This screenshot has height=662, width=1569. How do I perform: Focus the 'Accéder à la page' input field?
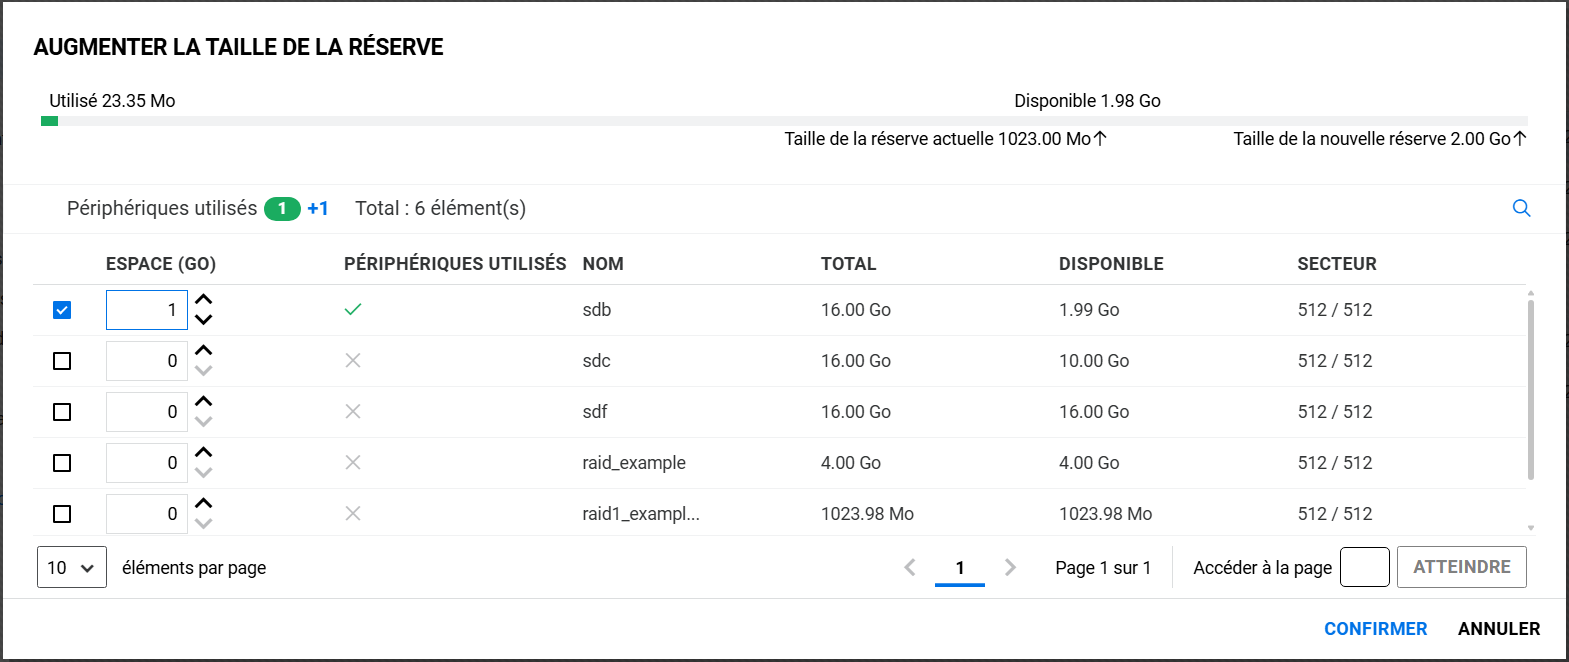[1364, 567]
